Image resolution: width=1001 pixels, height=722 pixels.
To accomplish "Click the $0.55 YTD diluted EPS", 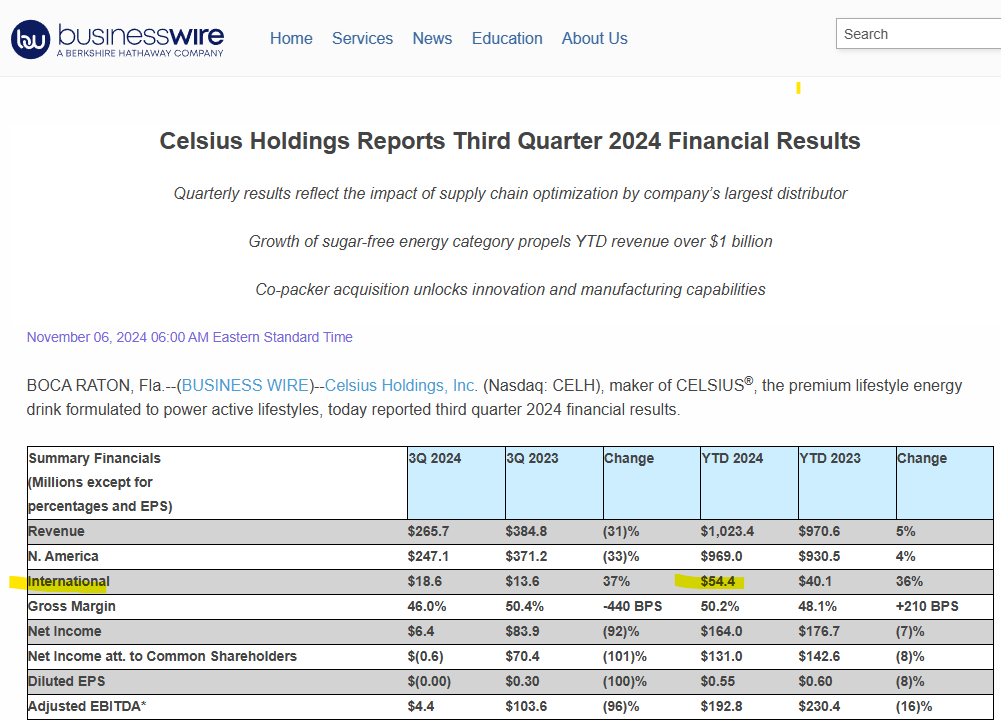I will click(718, 681).
